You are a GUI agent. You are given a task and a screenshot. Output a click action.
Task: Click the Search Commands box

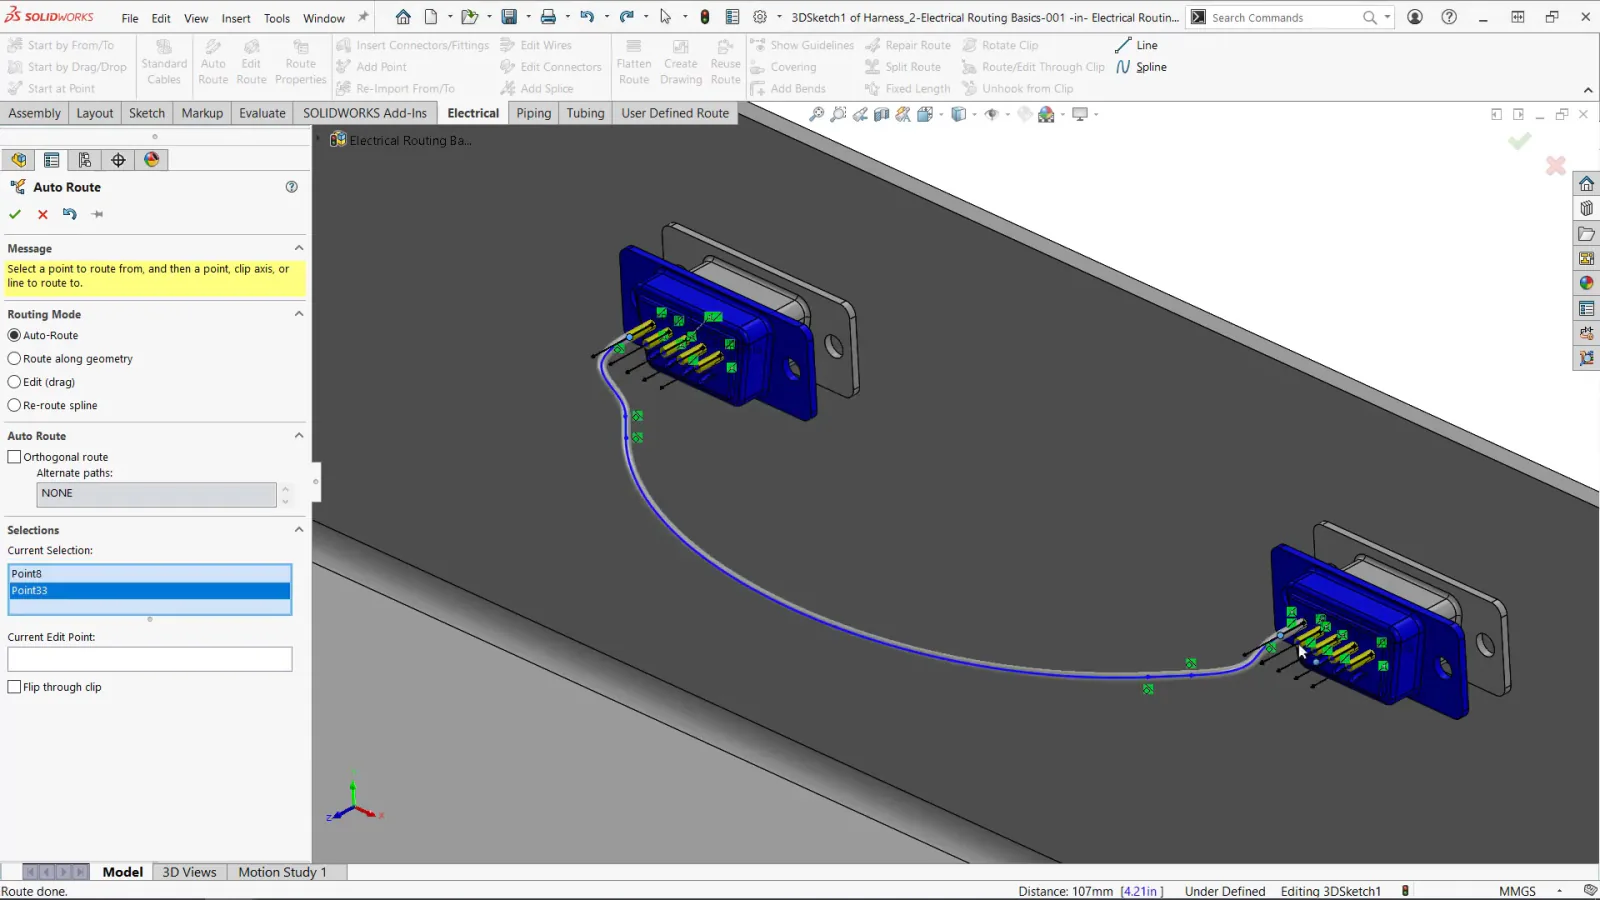(x=1284, y=17)
